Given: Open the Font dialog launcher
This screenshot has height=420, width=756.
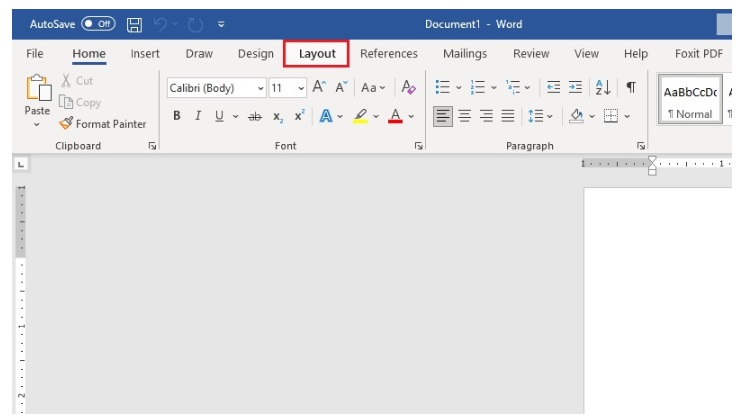Looking at the screenshot, I should (x=418, y=146).
